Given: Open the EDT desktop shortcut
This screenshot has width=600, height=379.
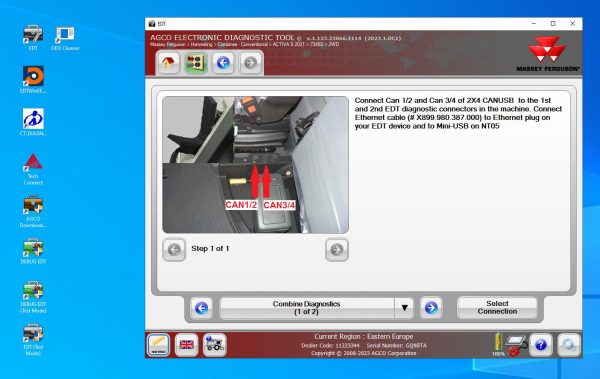Looking at the screenshot, I should coord(33,38).
